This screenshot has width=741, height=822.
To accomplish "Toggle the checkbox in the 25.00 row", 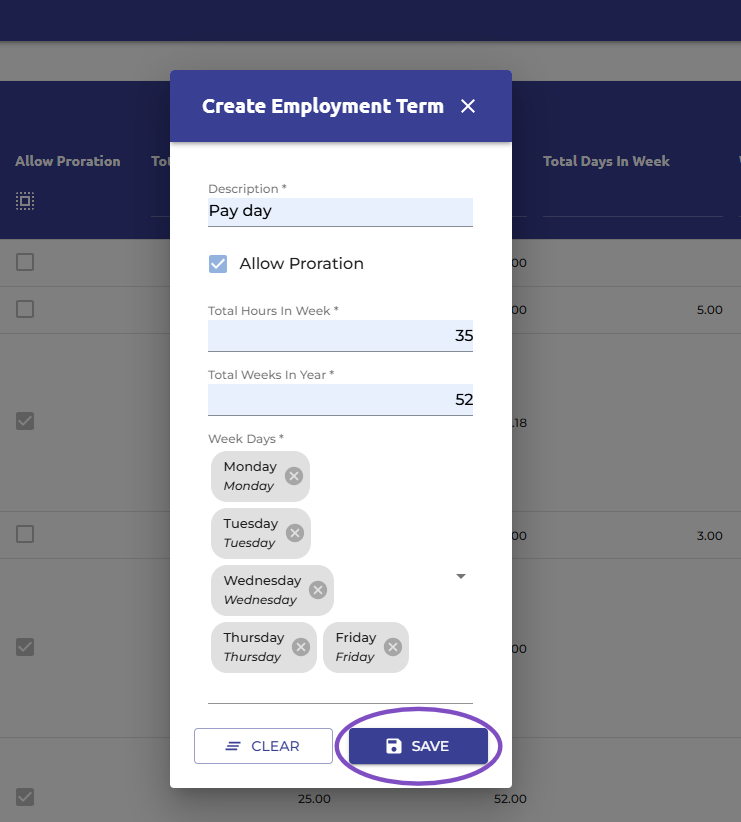I will [25, 797].
